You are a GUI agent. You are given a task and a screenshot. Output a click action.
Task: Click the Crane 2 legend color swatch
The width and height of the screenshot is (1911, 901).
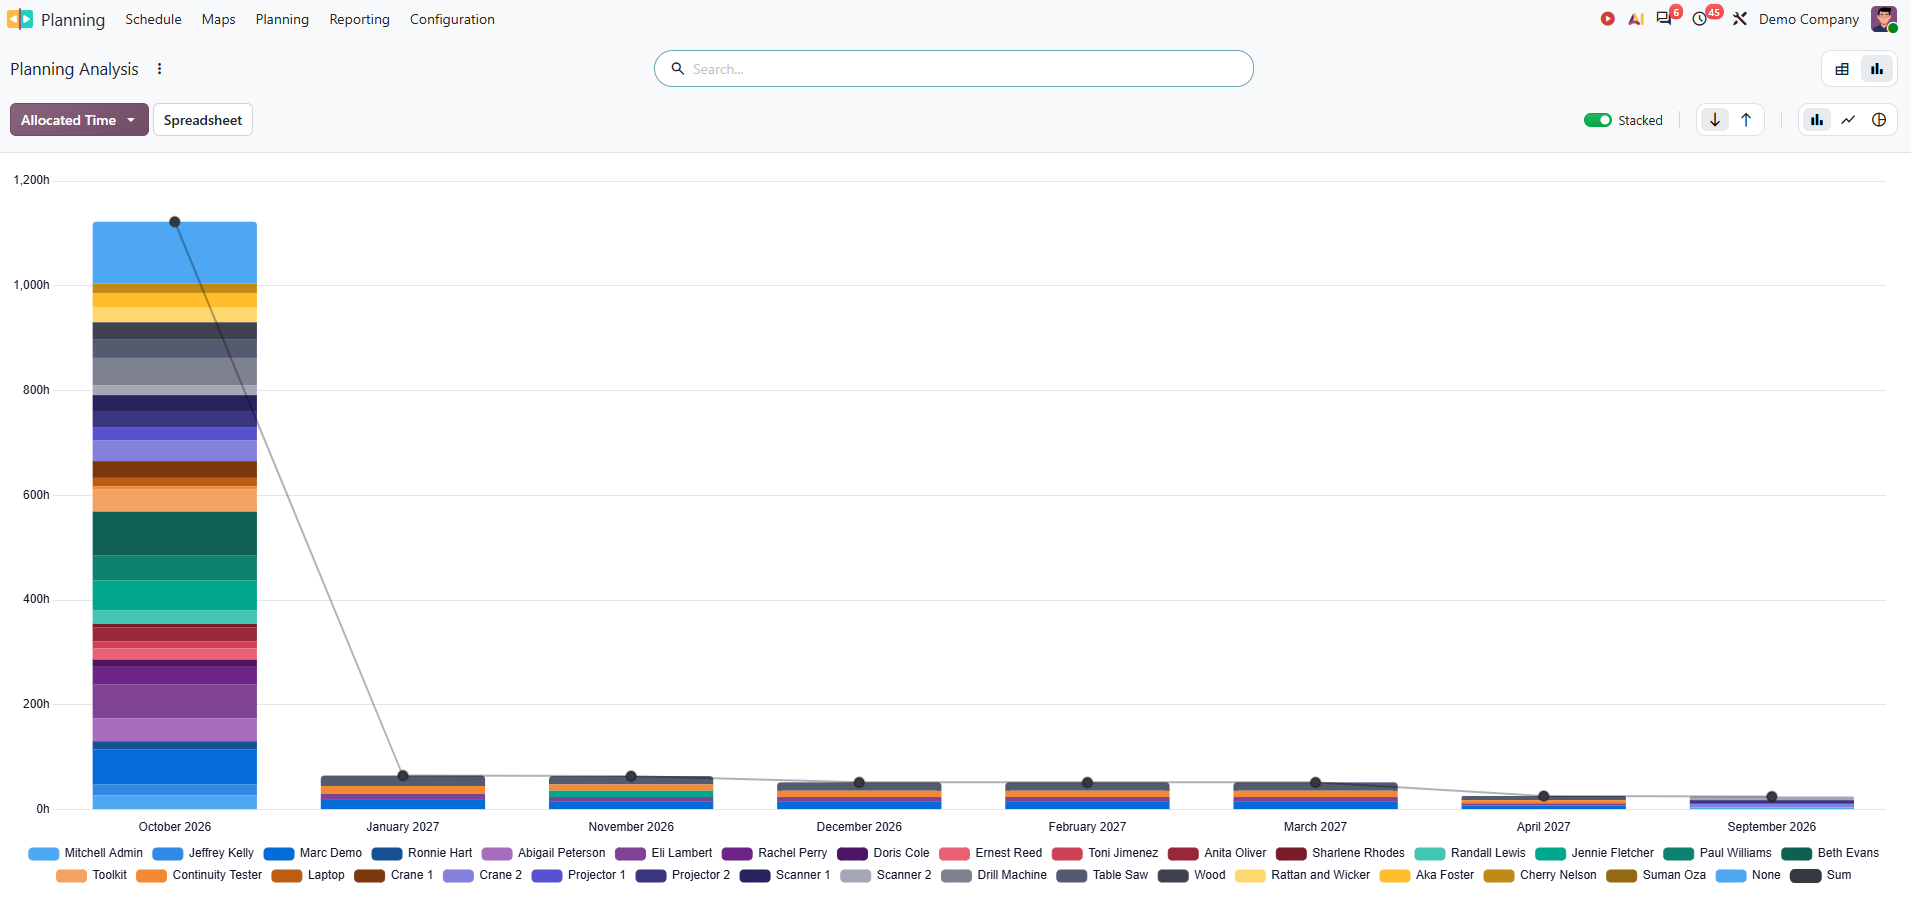pos(458,875)
